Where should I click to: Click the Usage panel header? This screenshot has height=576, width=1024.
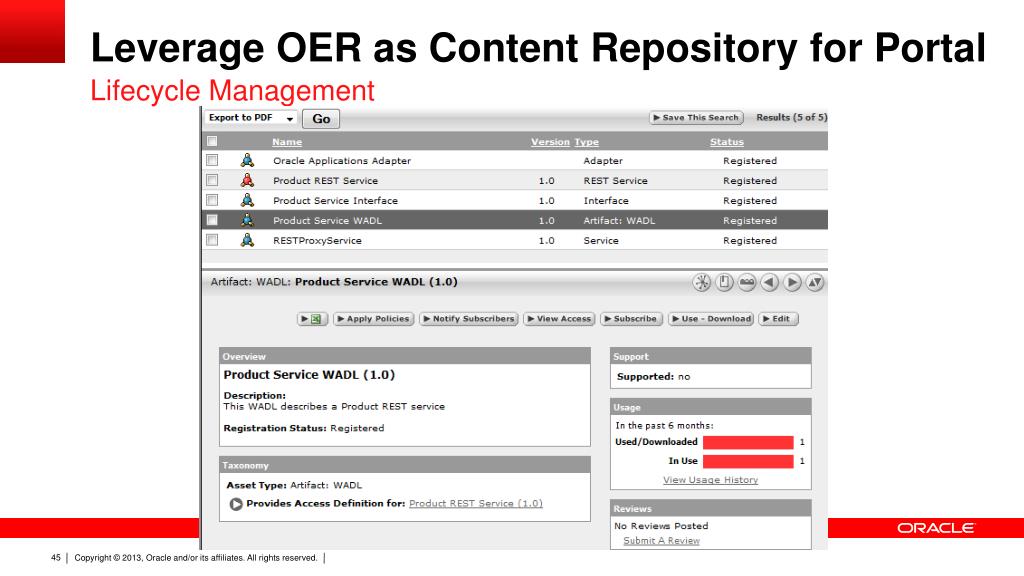711,407
